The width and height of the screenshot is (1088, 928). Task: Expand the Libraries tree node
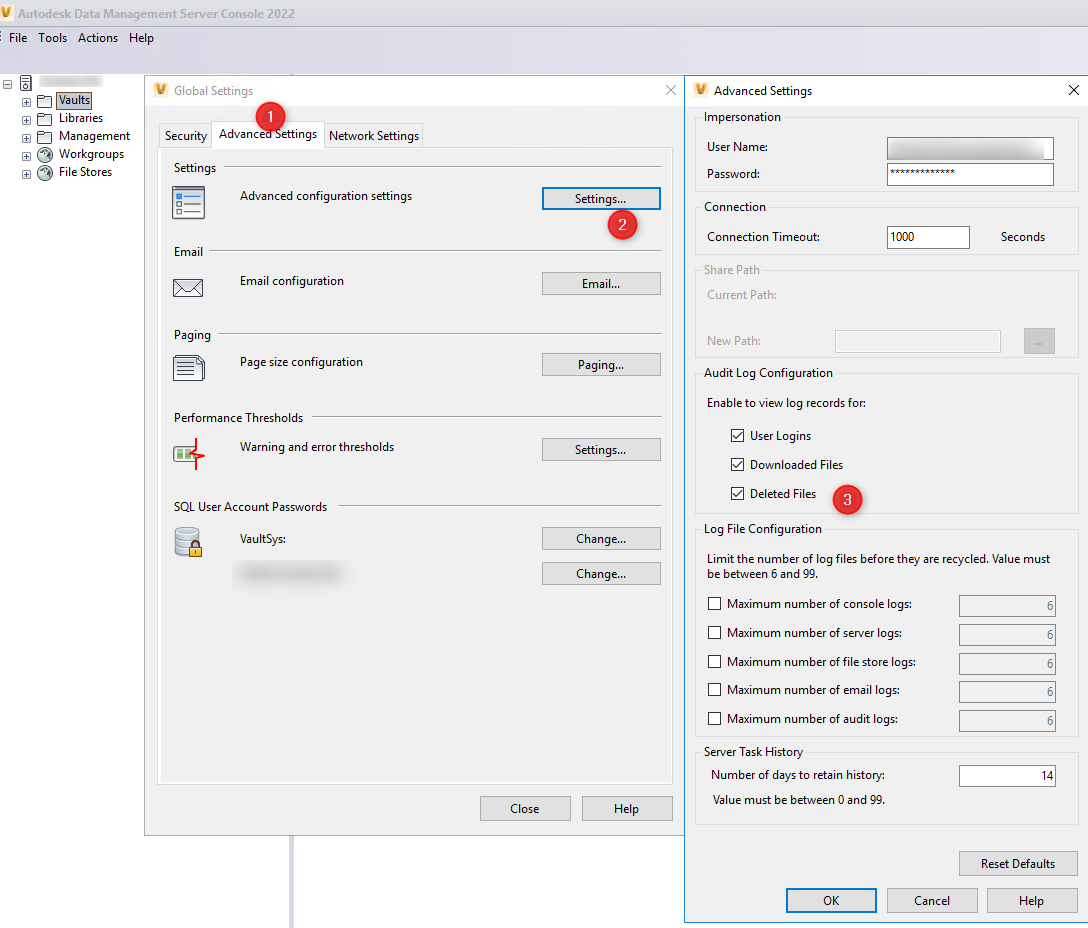pos(25,118)
